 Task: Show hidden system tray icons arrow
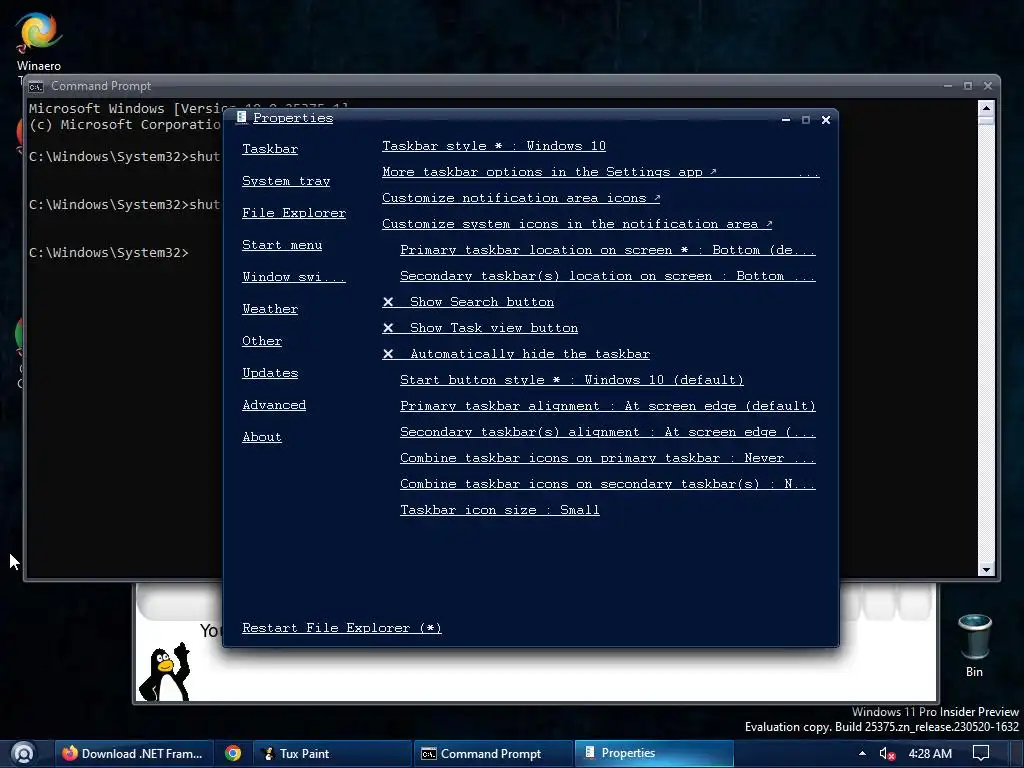point(862,754)
